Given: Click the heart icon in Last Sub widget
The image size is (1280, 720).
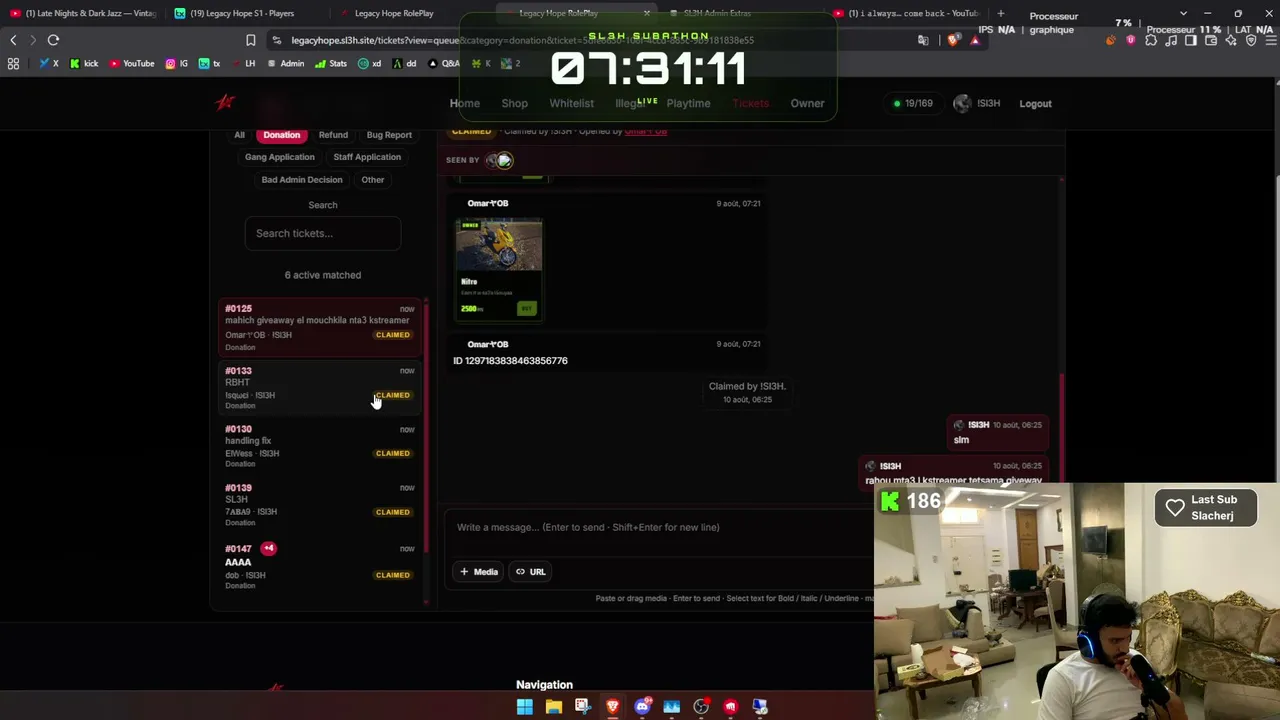Looking at the screenshot, I should tap(1175, 507).
